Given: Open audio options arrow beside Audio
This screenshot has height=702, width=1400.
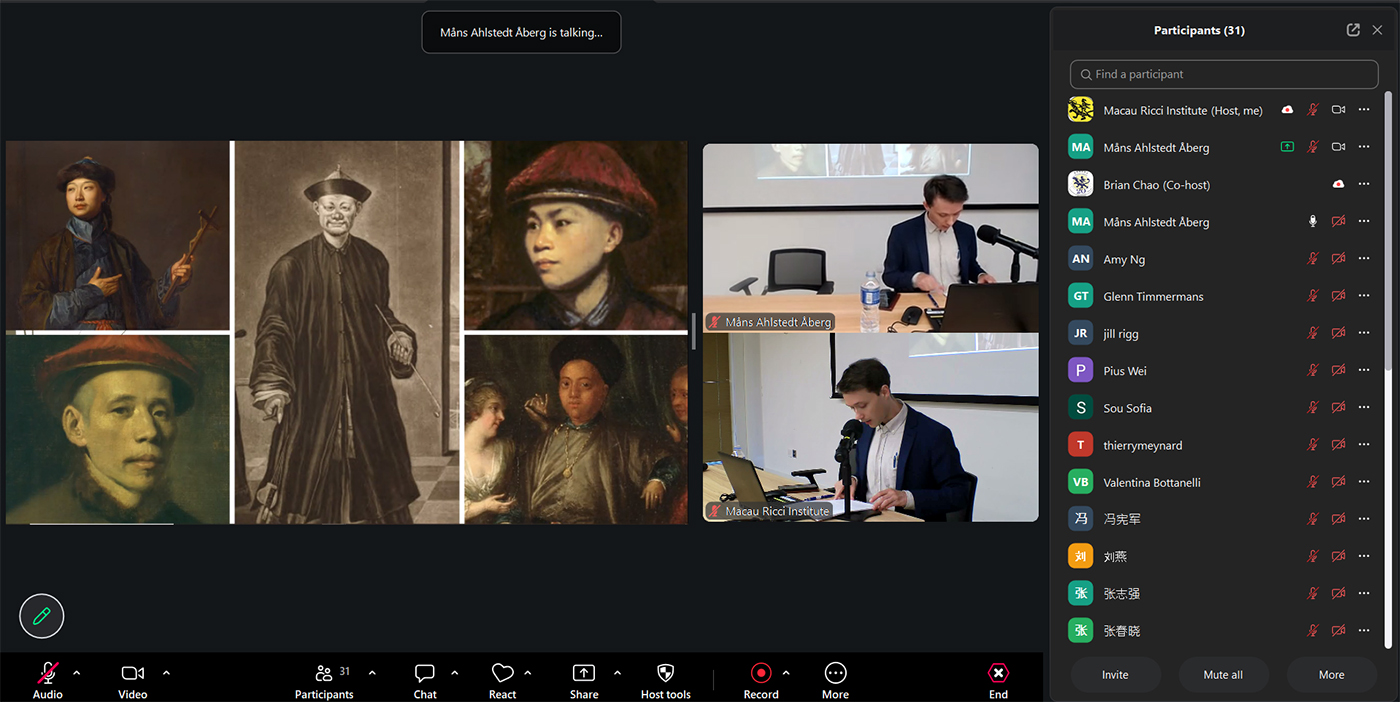Looking at the screenshot, I should pos(77,673).
